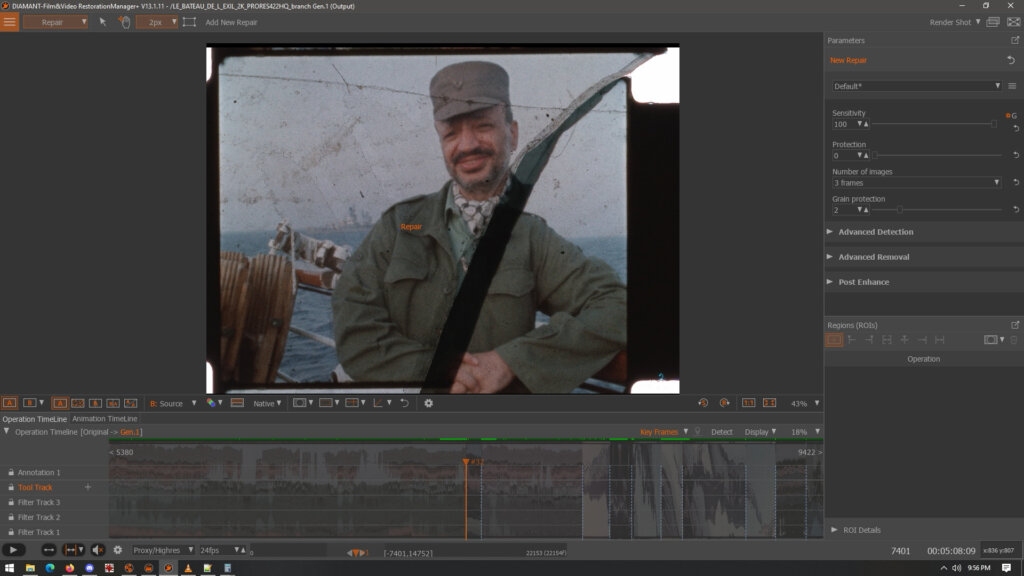Click the Sensitivity value field
This screenshot has height=576, width=1024.
click(x=843, y=124)
